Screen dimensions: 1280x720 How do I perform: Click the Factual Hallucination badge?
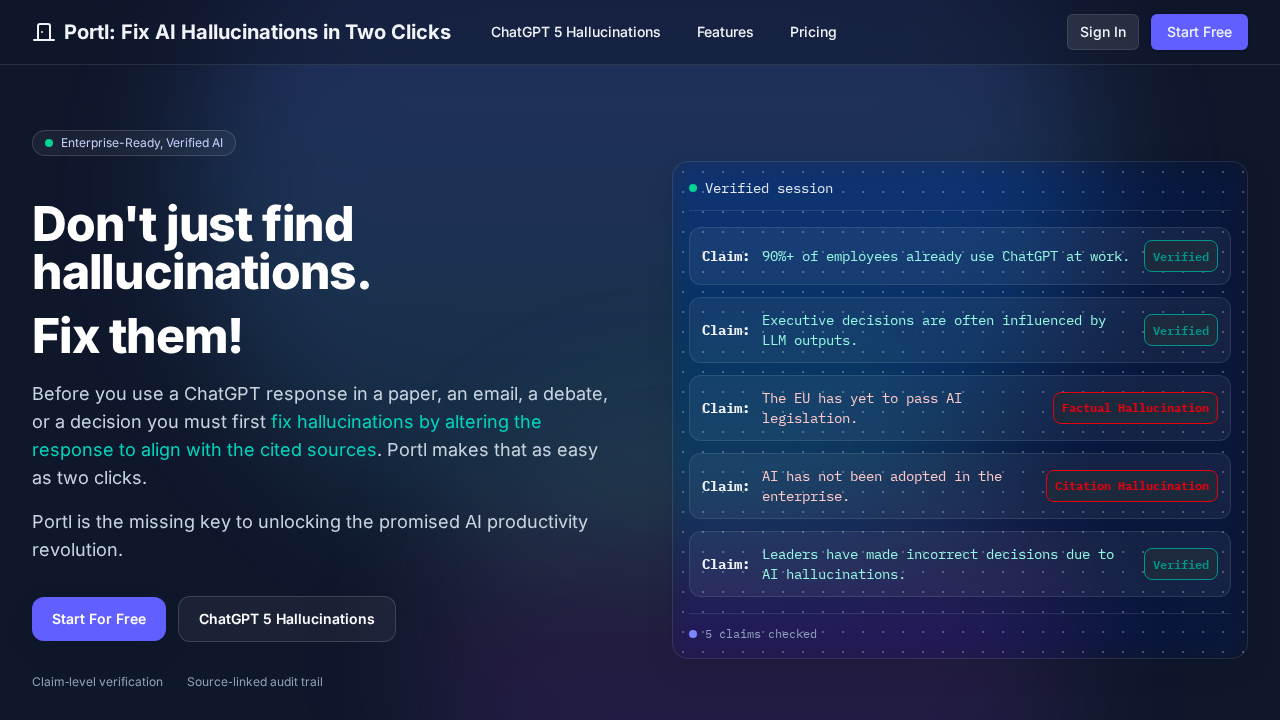tap(1135, 408)
